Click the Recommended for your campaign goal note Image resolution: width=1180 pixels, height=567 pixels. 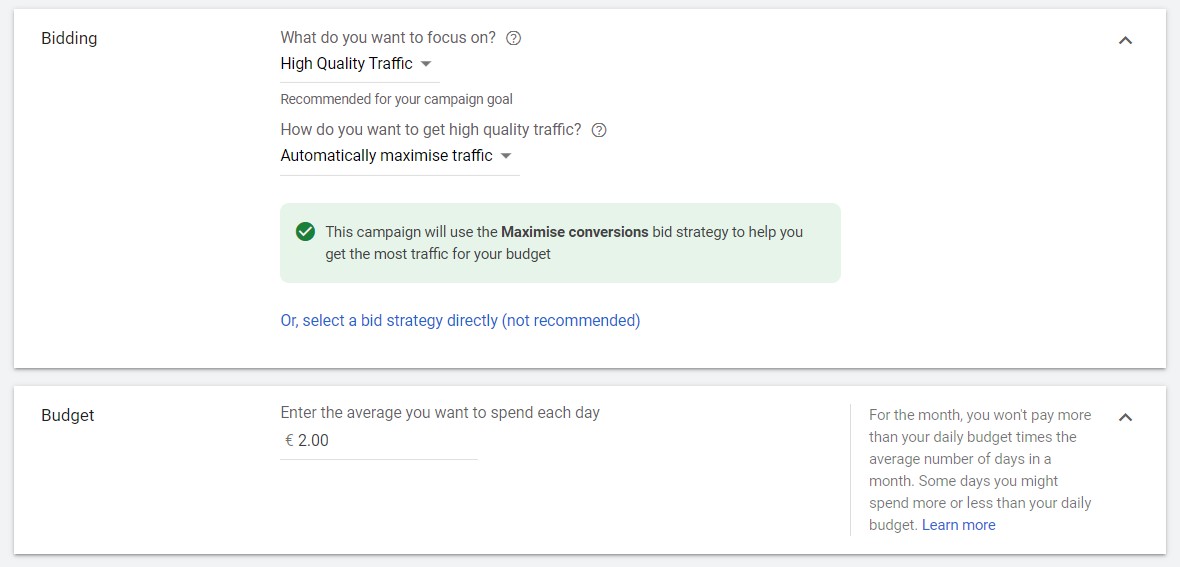click(x=396, y=99)
